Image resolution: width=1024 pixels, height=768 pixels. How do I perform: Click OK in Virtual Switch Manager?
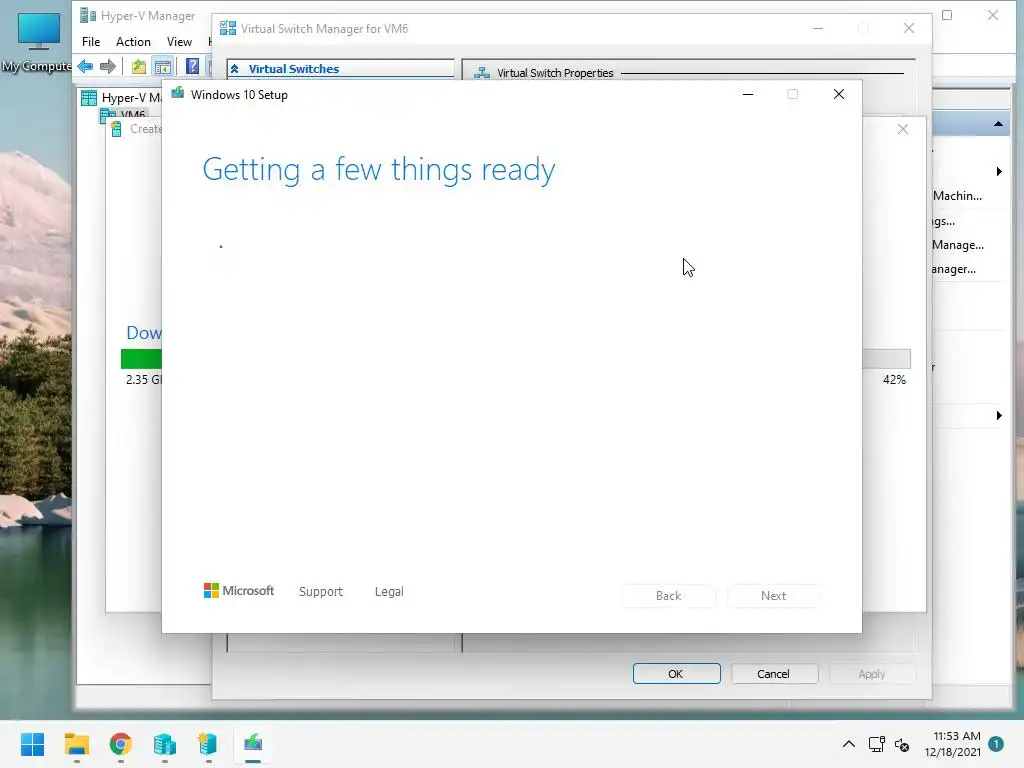pos(676,673)
